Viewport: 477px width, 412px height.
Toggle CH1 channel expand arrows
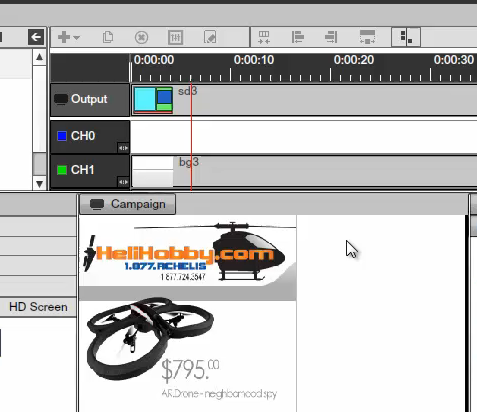click(123, 182)
